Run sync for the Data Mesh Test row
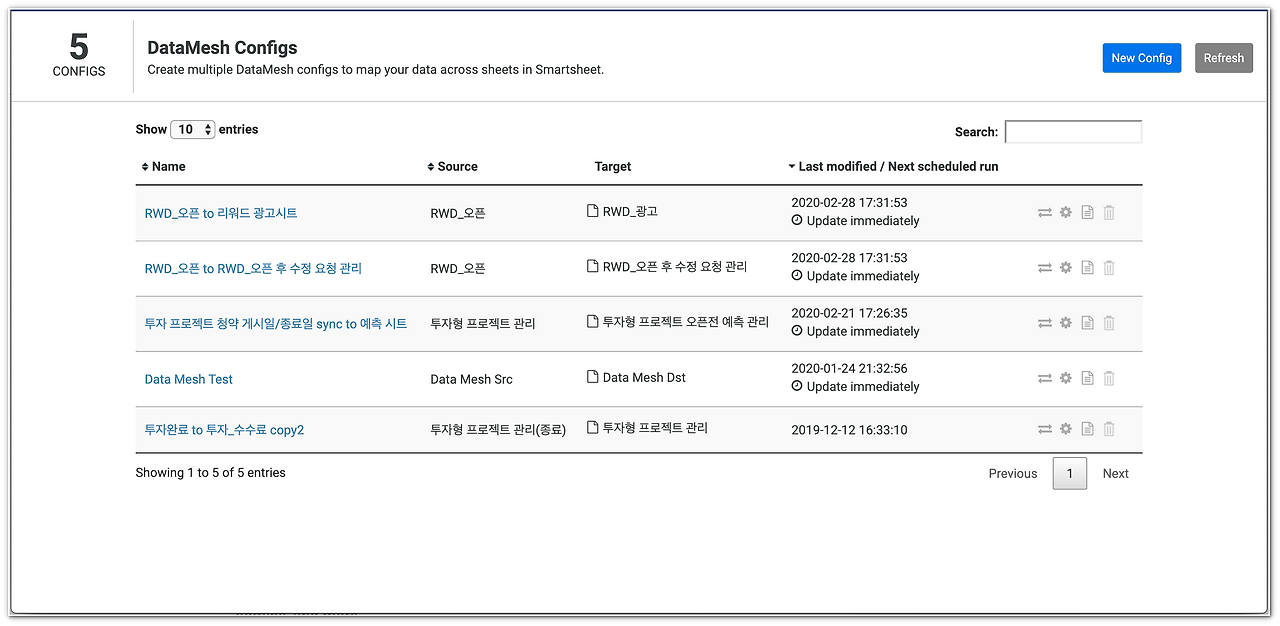The image size is (1280, 626). 1044,378
